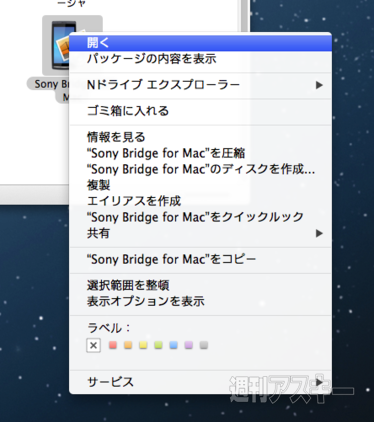Apply the green label color
This screenshot has width=374, height=422.
(158, 345)
